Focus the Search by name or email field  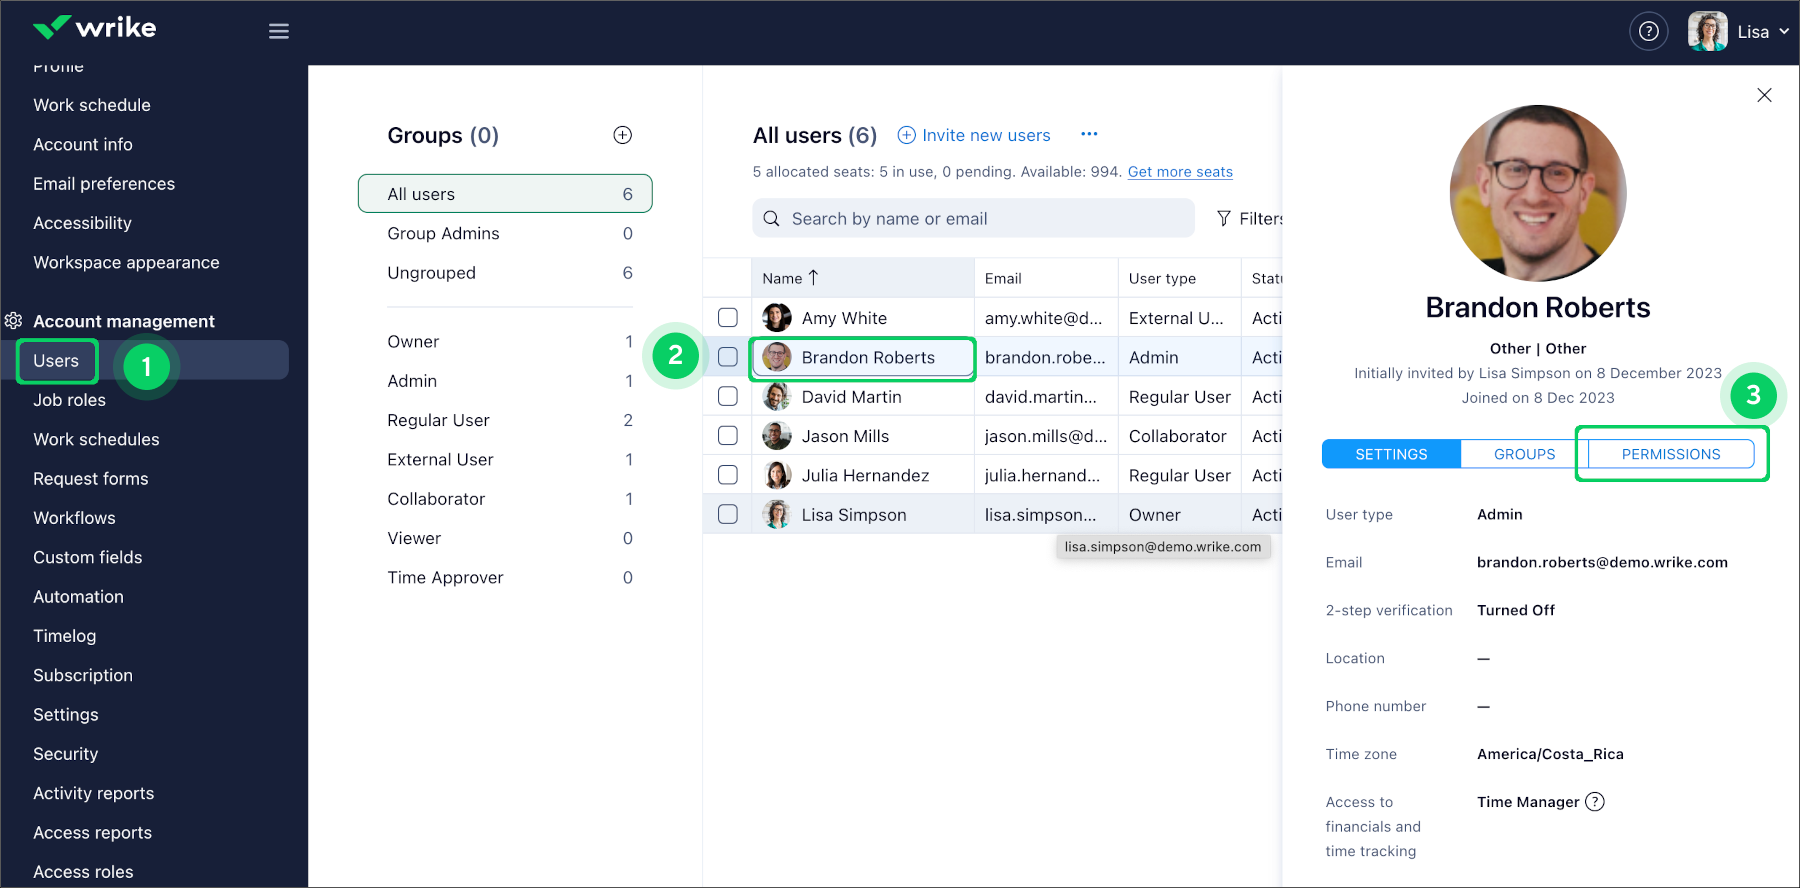(x=973, y=218)
